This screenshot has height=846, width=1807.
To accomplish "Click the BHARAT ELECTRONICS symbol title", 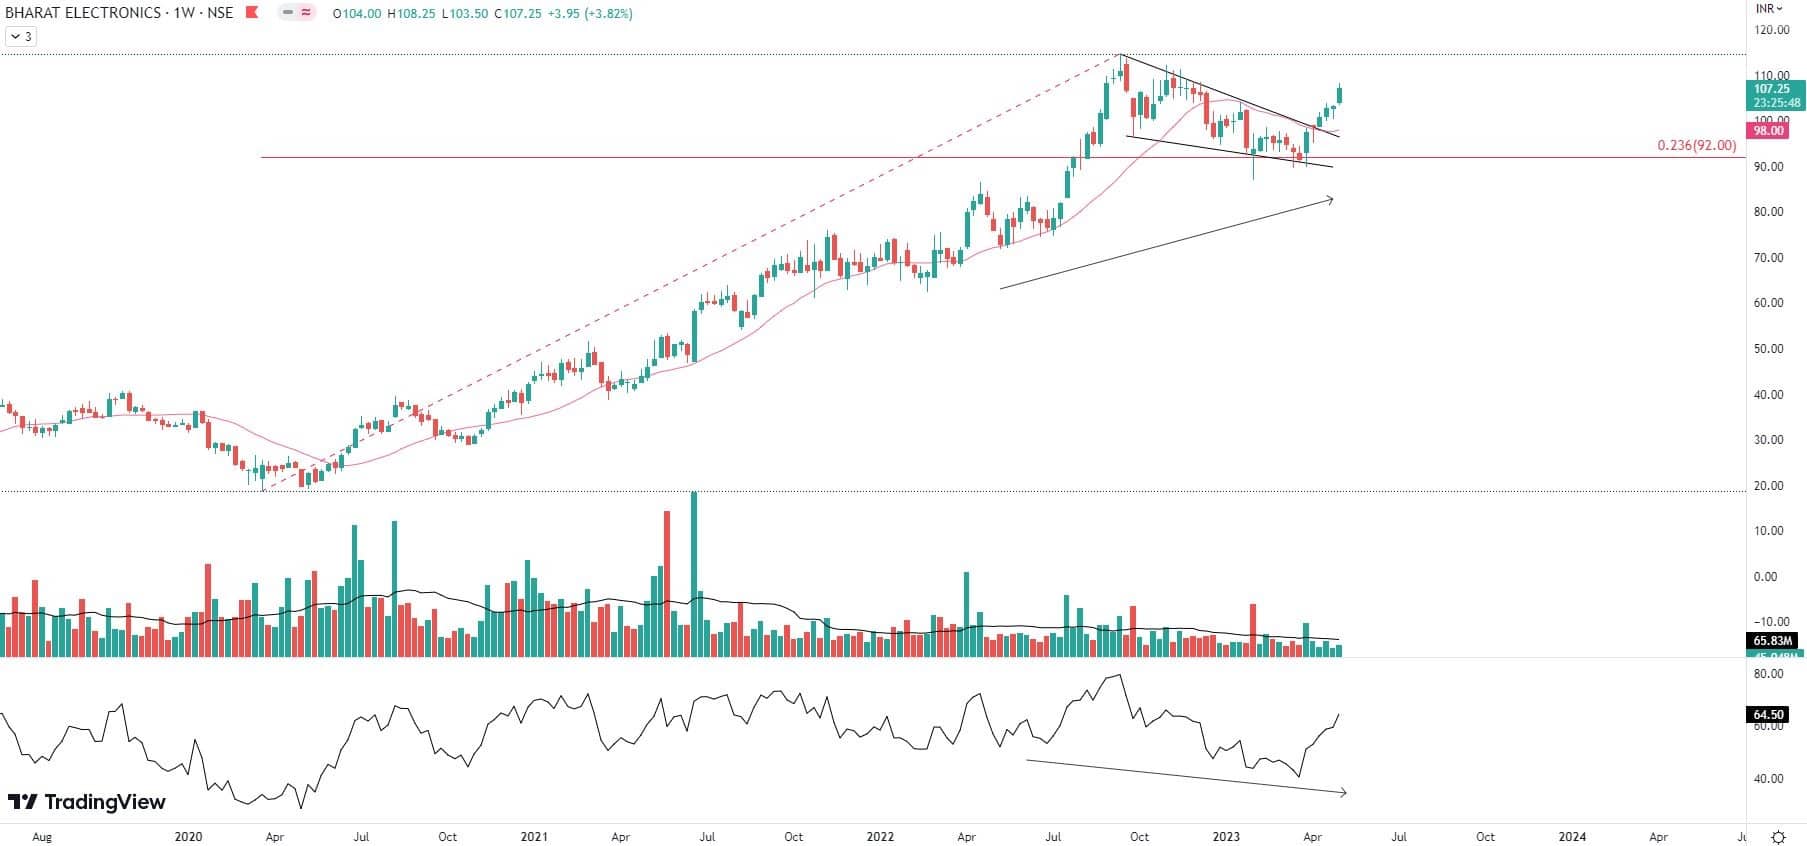I will click(x=83, y=13).
